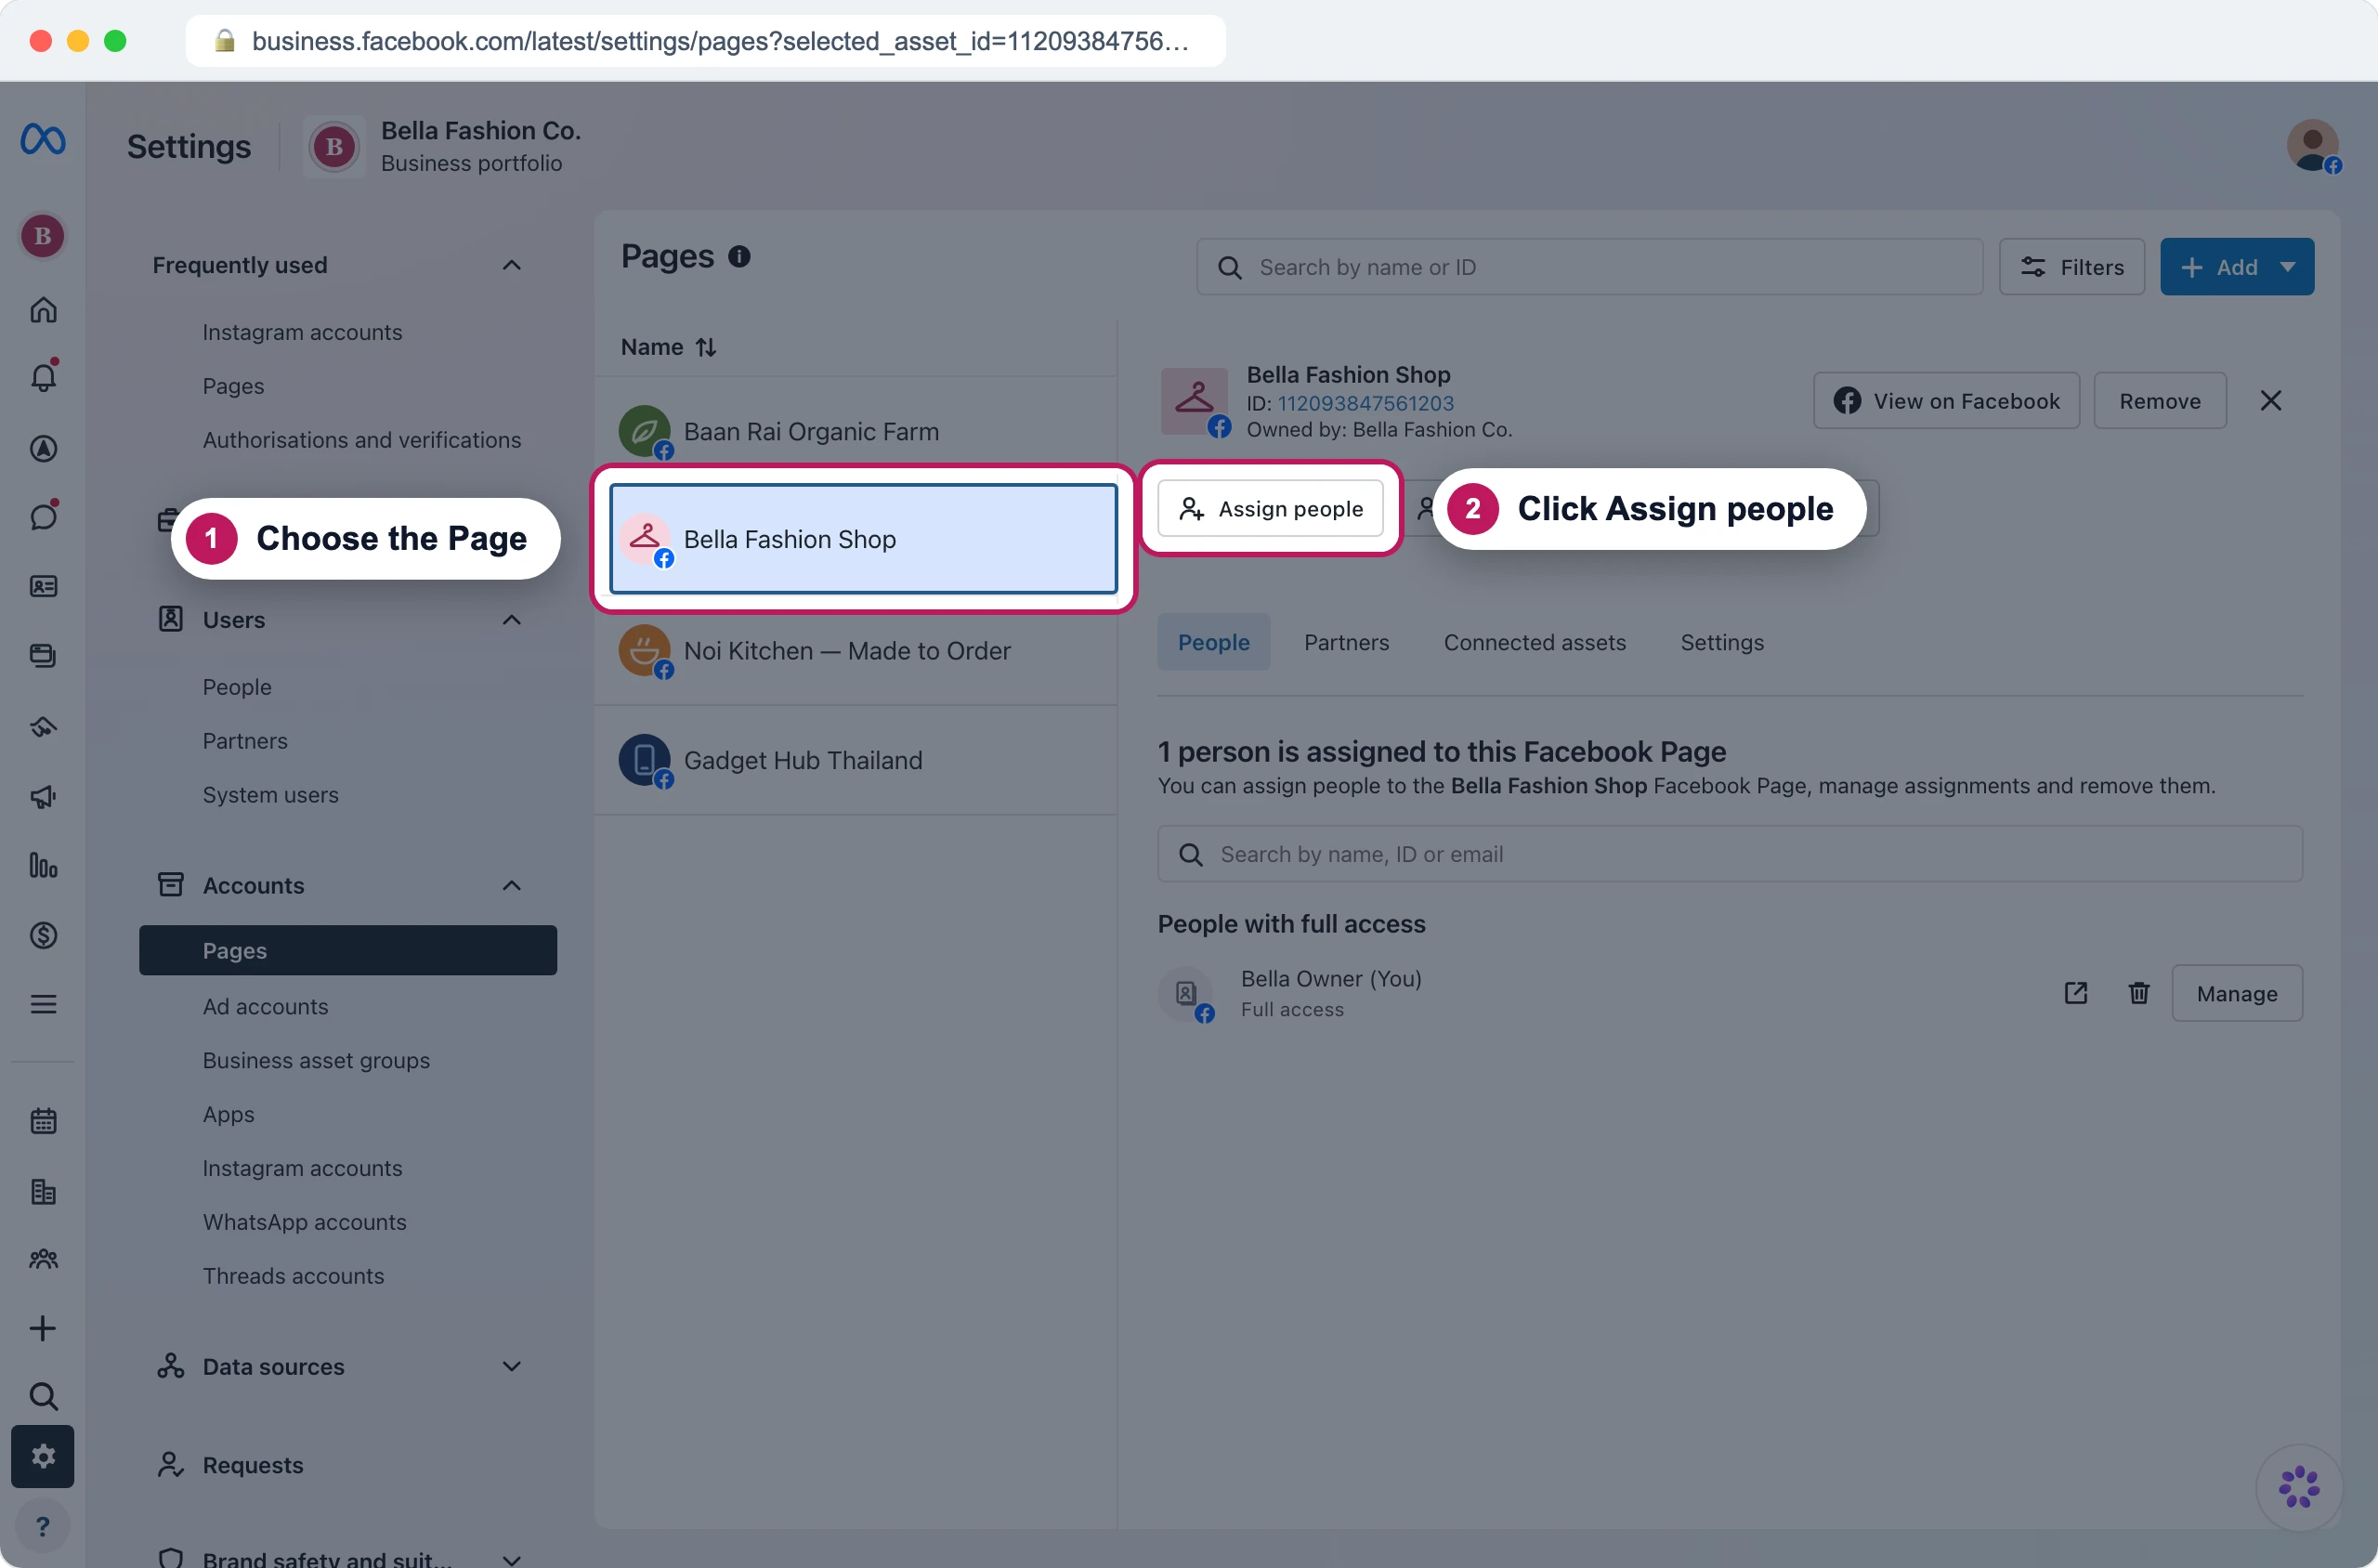This screenshot has height=1568, width=2378.
Task: Click the Remove button
Action: click(x=2160, y=401)
